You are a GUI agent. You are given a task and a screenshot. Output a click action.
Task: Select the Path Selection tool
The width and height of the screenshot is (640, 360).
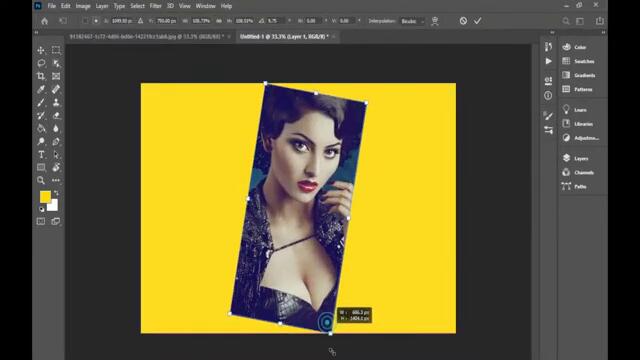click(x=56, y=155)
